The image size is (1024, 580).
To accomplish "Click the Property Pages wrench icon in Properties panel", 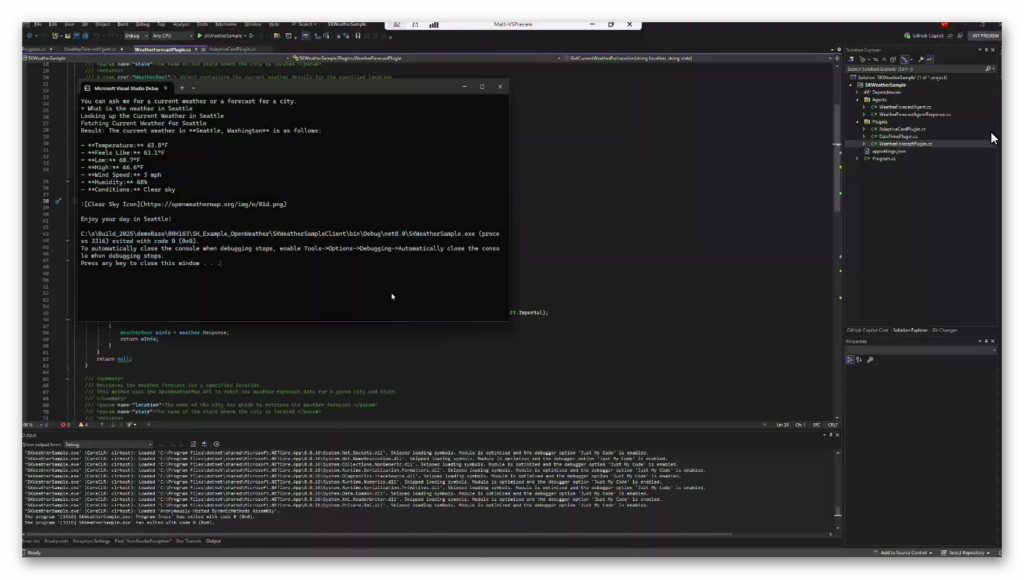I will point(870,360).
